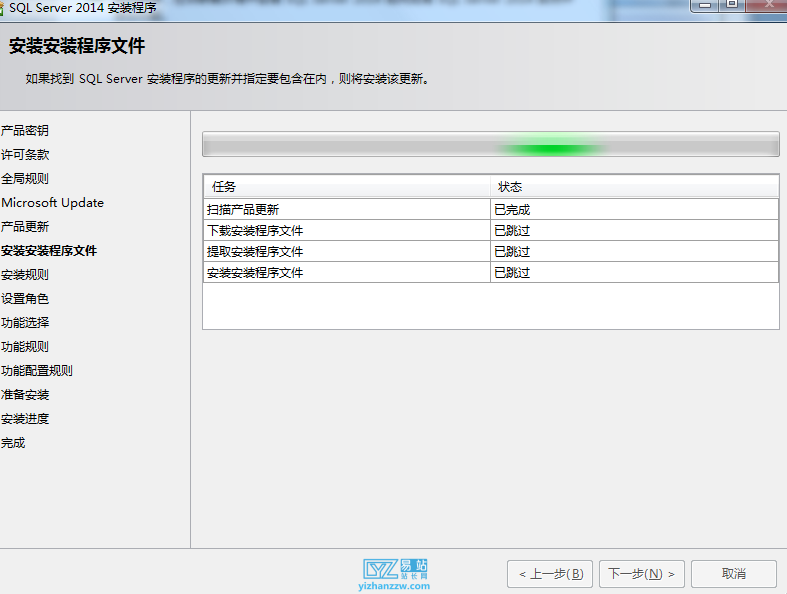Click the SQL Server 2014 title bar icon
Image resolution: width=787 pixels, height=594 pixels.
(2, 9)
